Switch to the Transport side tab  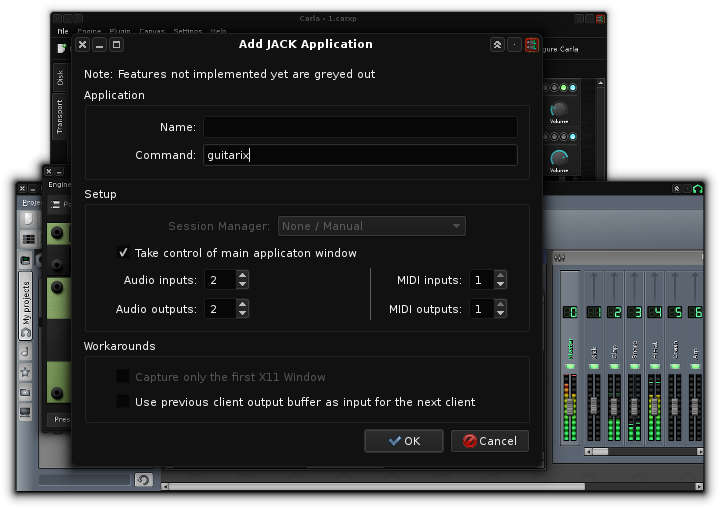pyautogui.click(x=59, y=116)
